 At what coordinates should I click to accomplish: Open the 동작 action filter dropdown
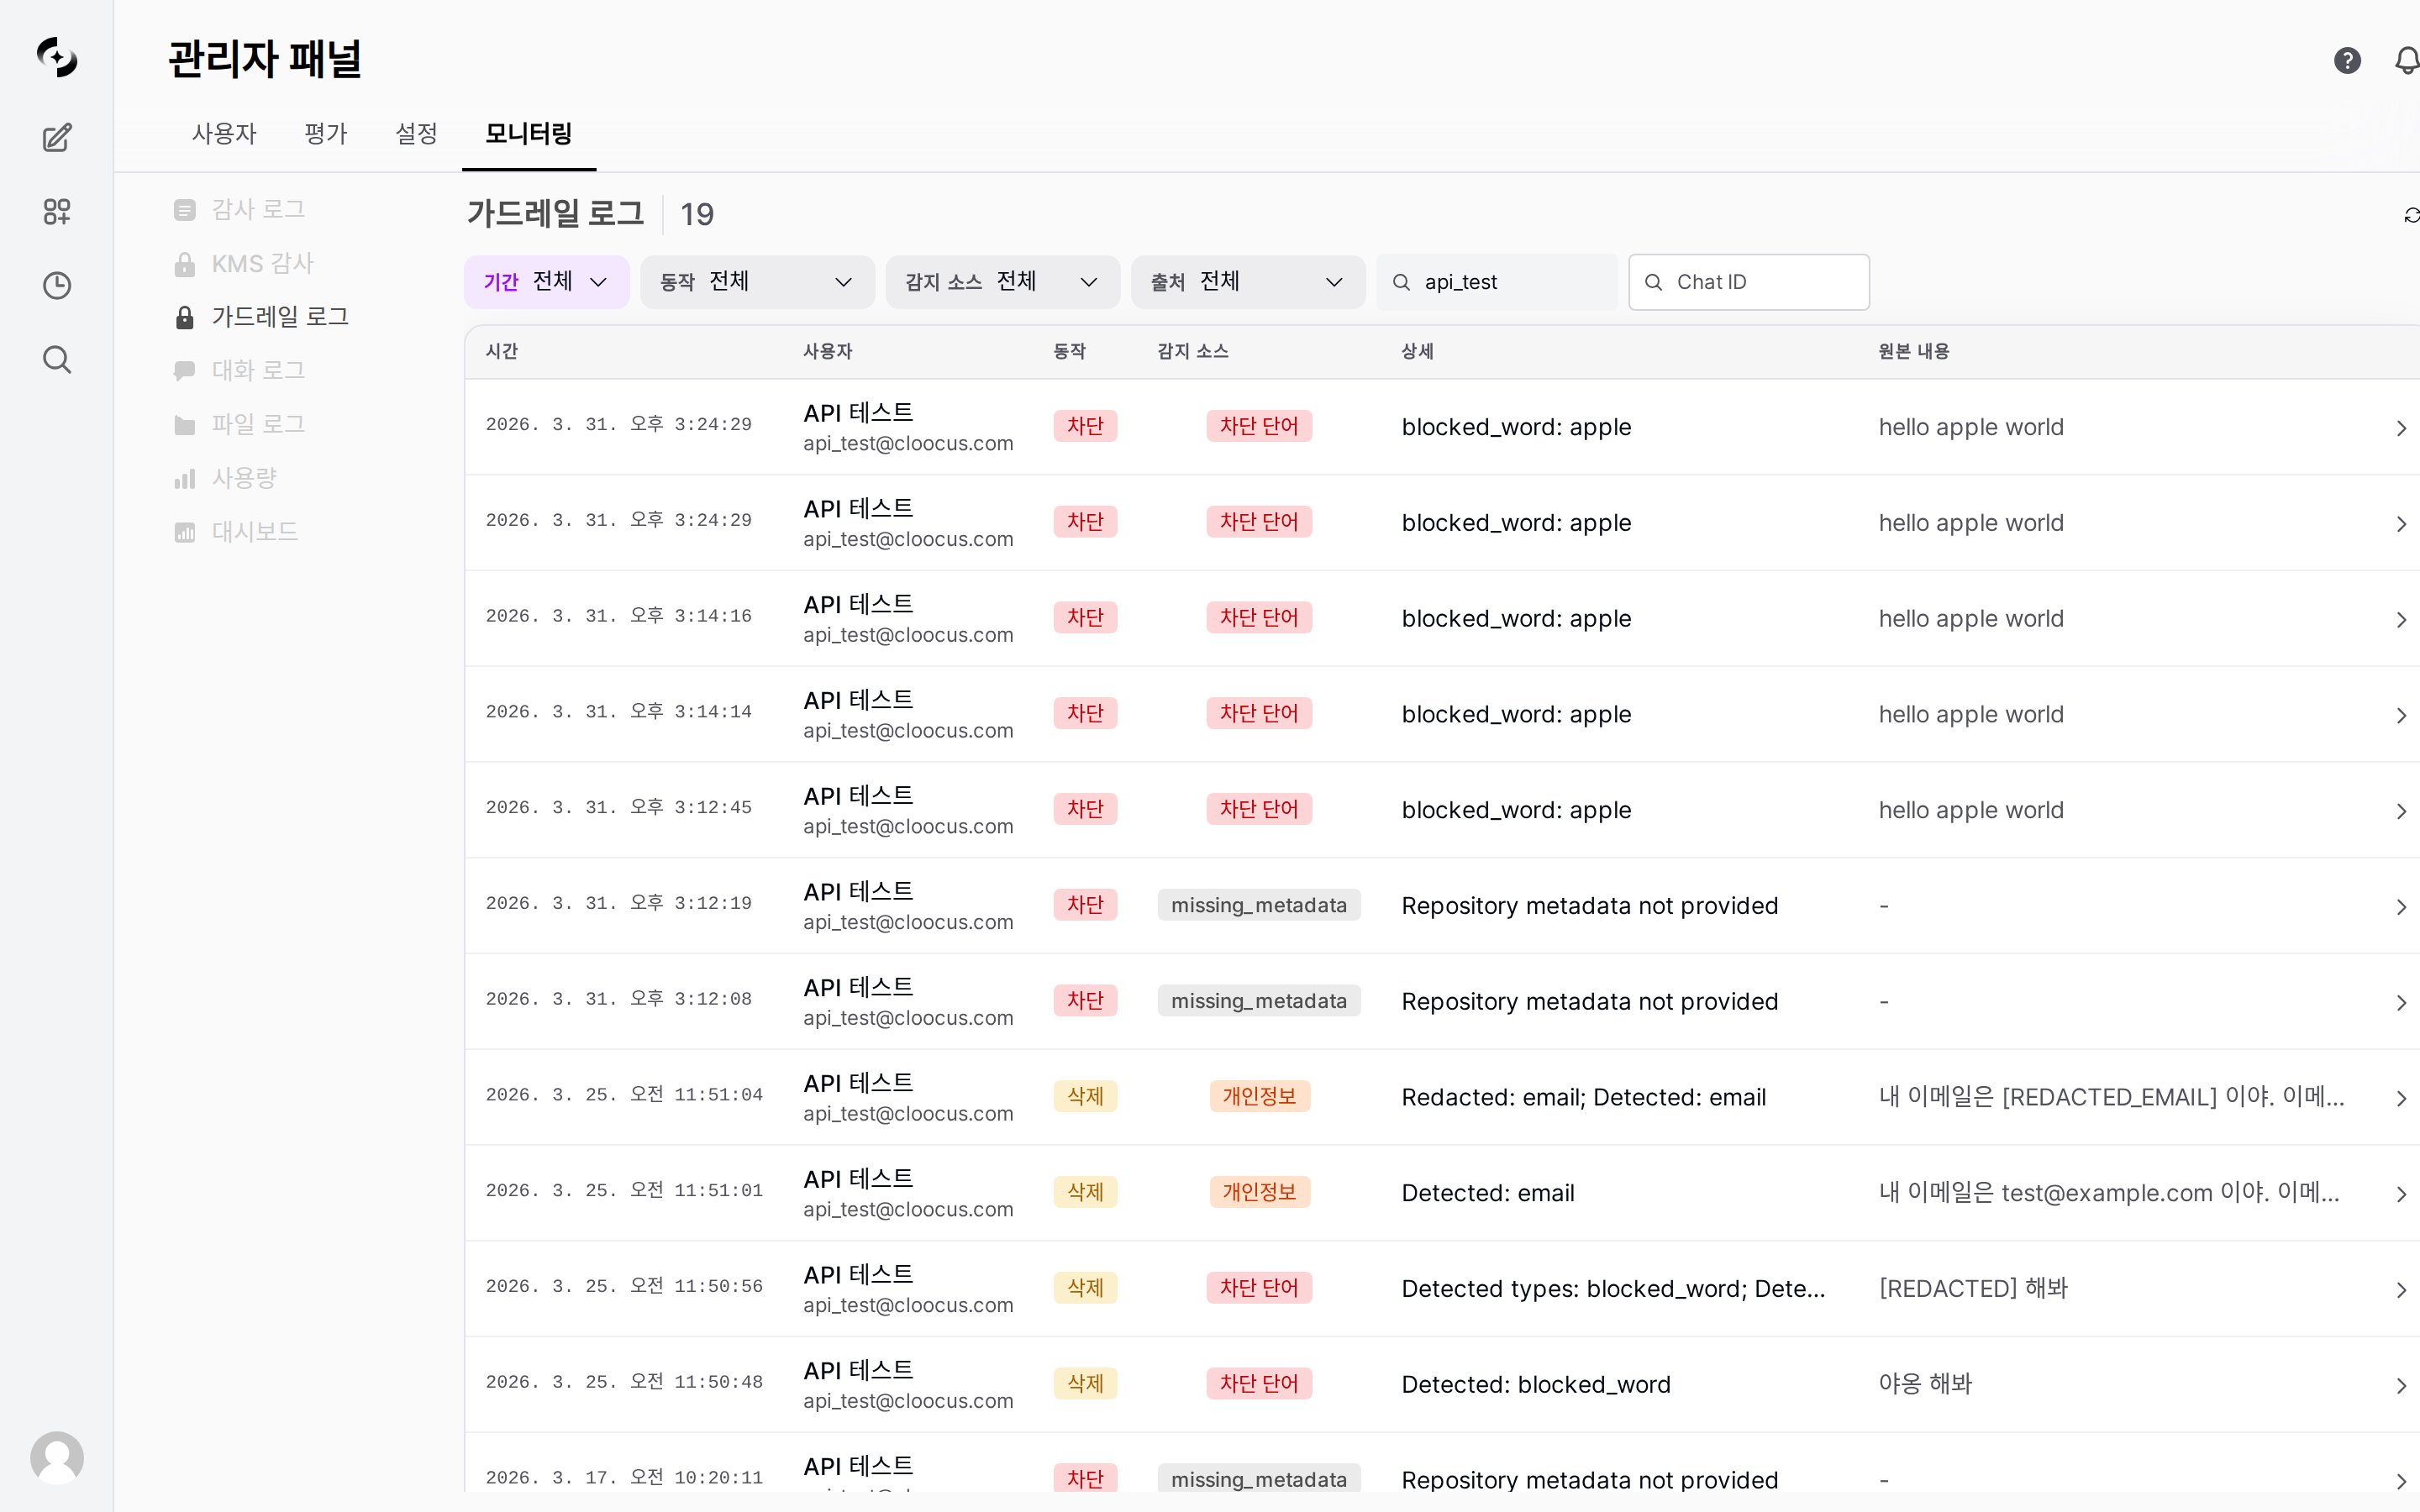[x=757, y=282]
